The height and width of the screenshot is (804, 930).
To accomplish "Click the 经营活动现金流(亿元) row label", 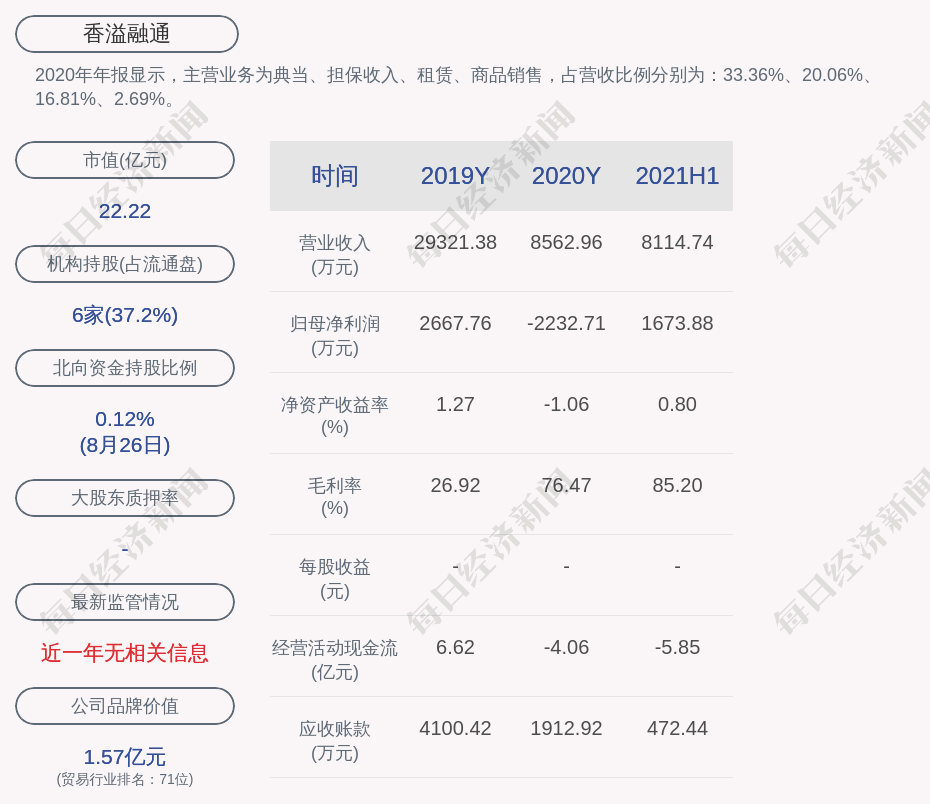I will coord(335,659).
